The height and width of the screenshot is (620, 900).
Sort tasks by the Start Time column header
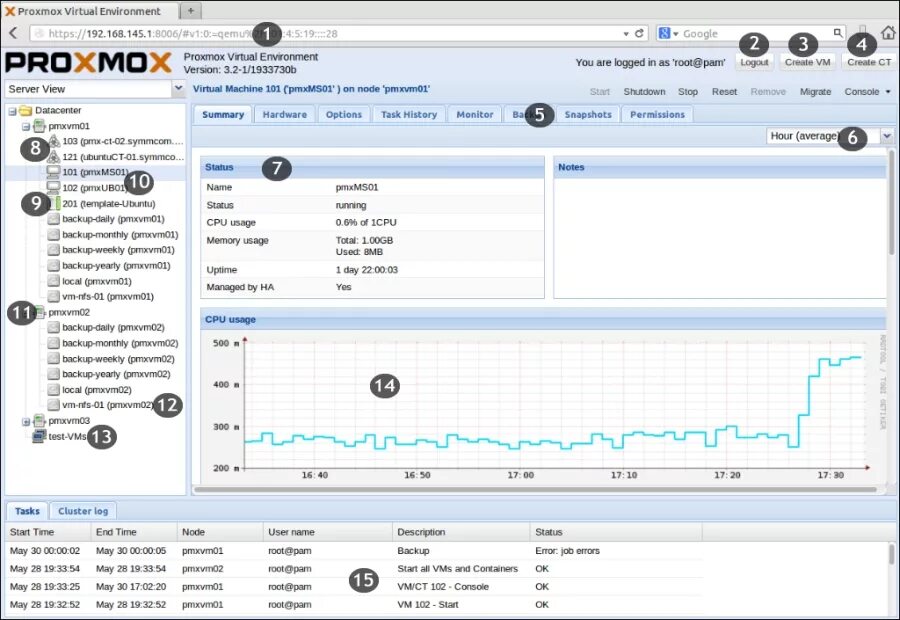pyautogui.click(x=48, y=532)
